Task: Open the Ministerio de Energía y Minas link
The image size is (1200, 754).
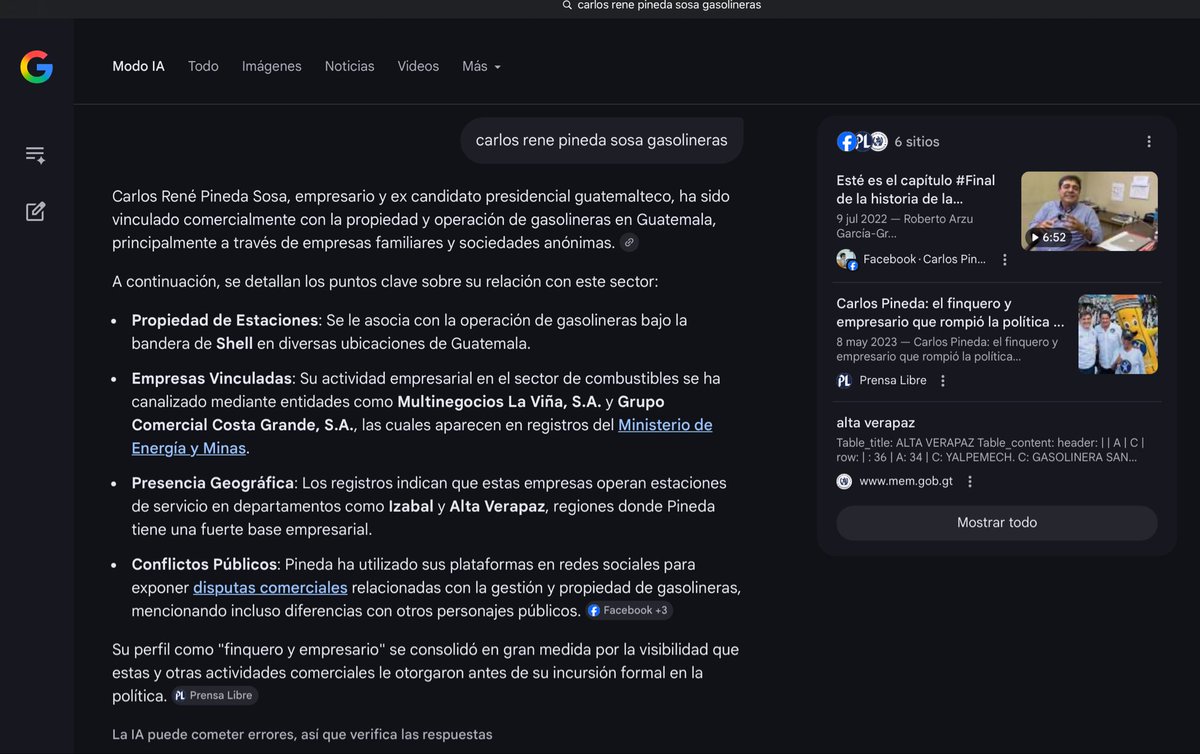Action: tap(422, 436)
